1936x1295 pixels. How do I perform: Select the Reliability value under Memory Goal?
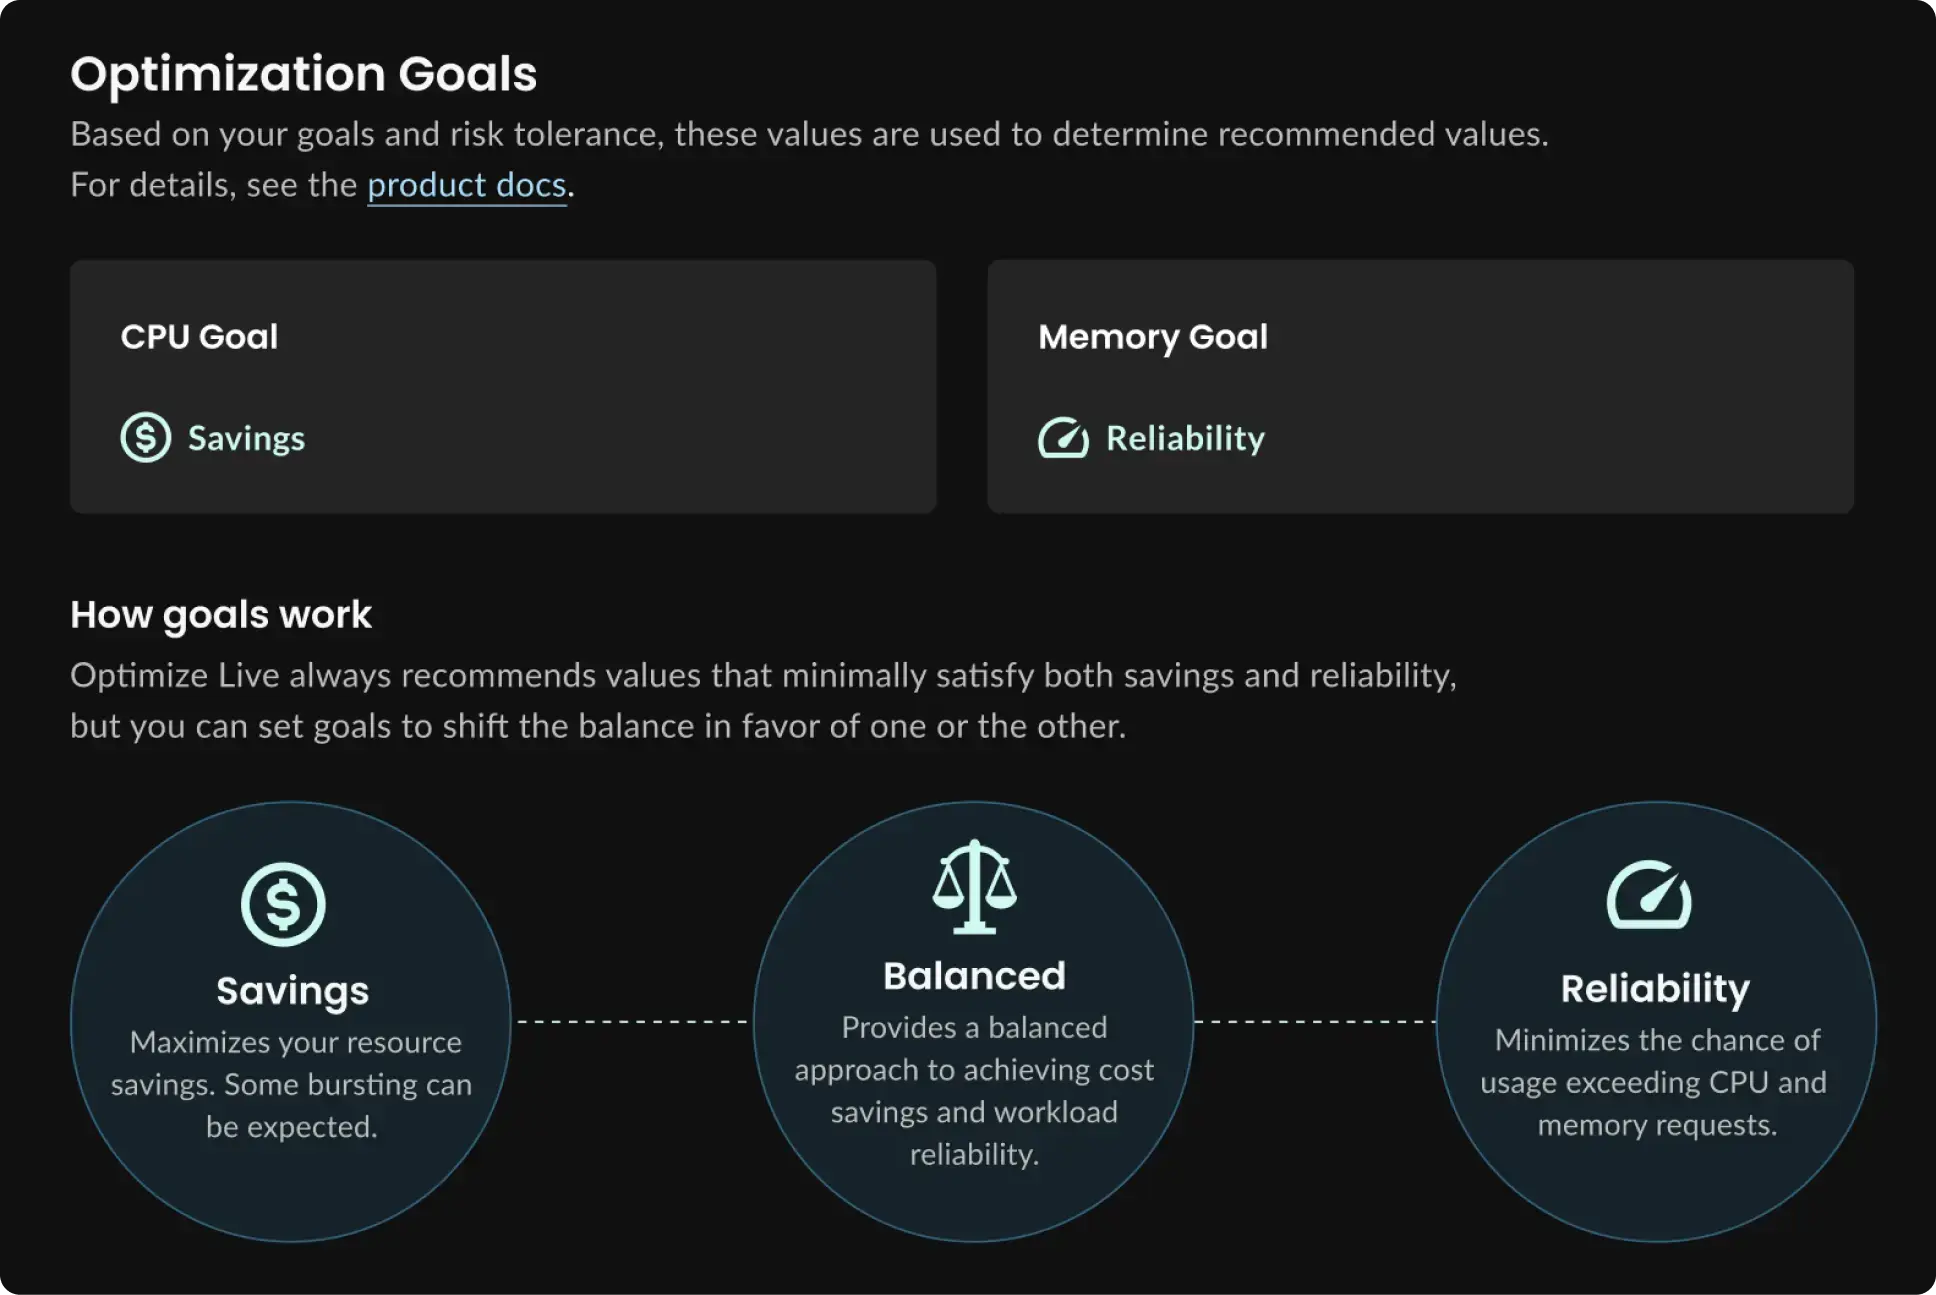1185,438
